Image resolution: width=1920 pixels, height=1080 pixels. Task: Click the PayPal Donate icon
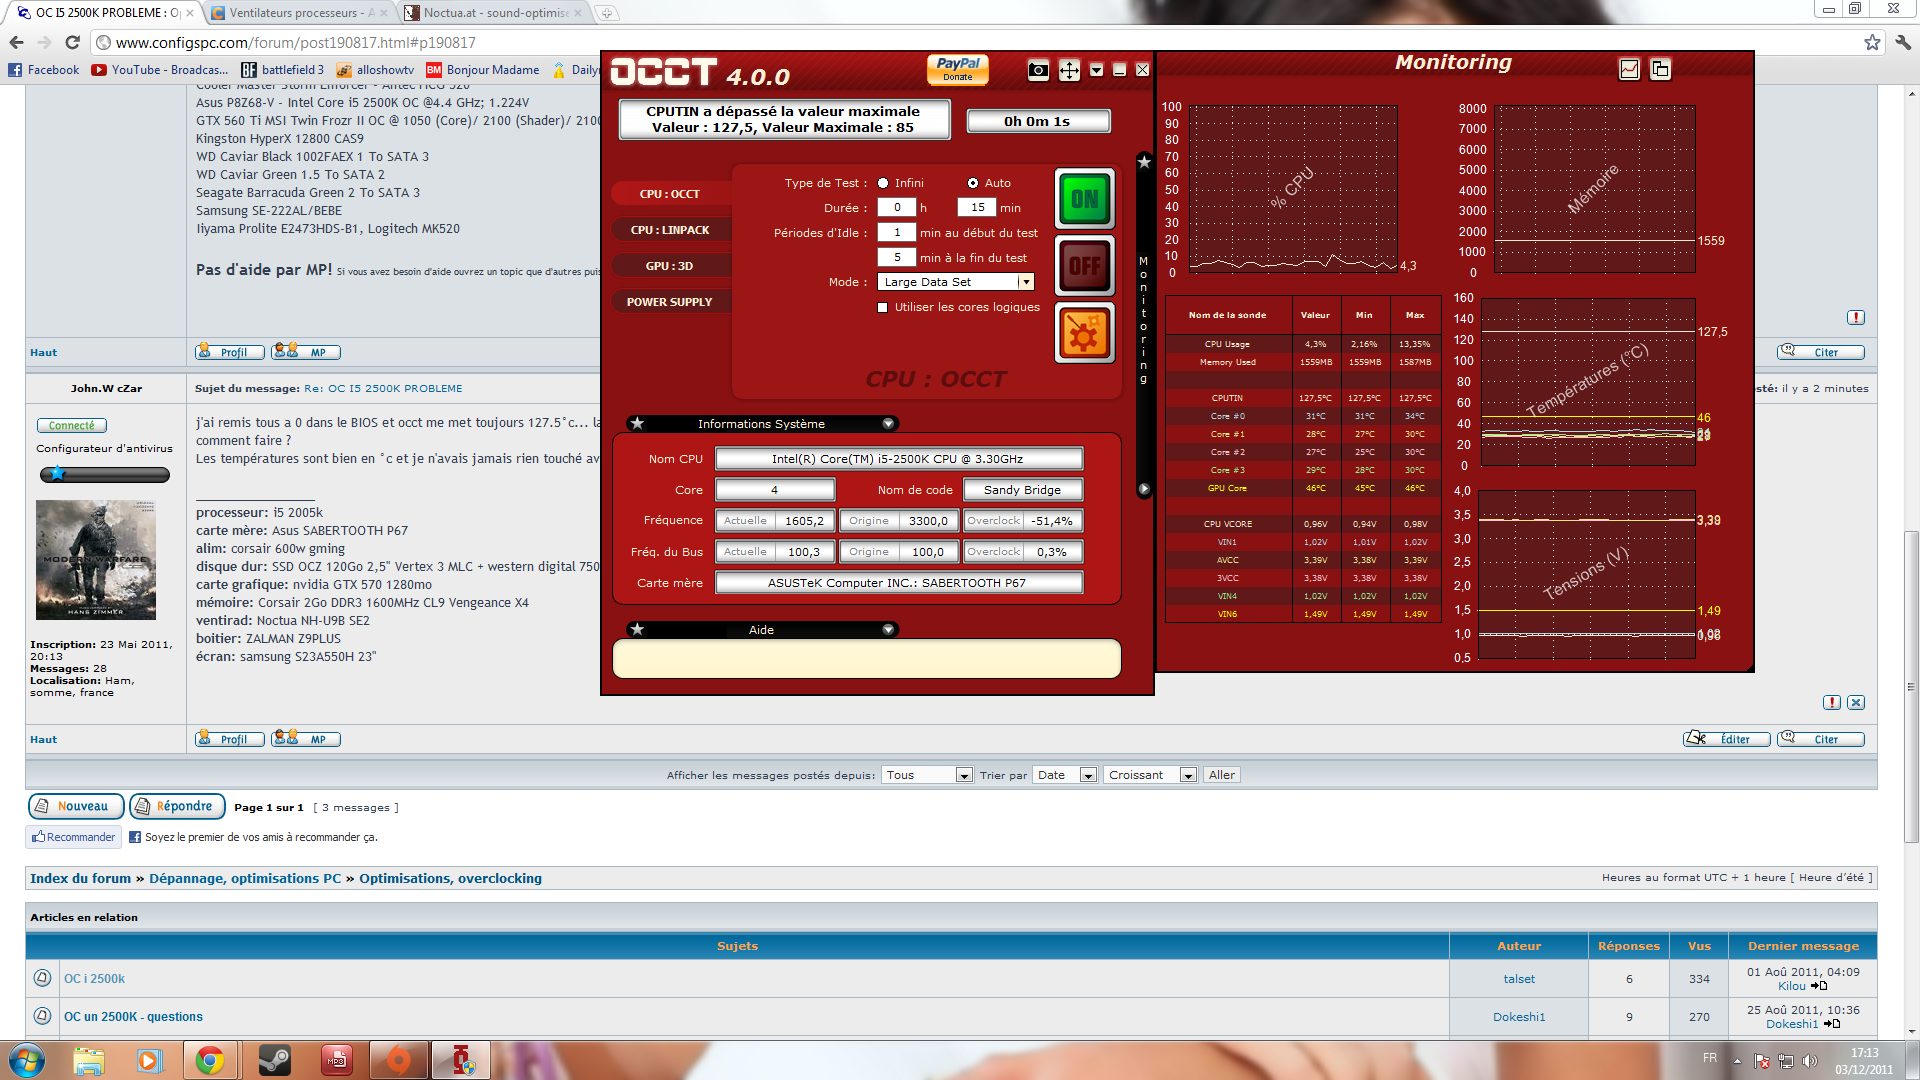[x=958, y=68]
